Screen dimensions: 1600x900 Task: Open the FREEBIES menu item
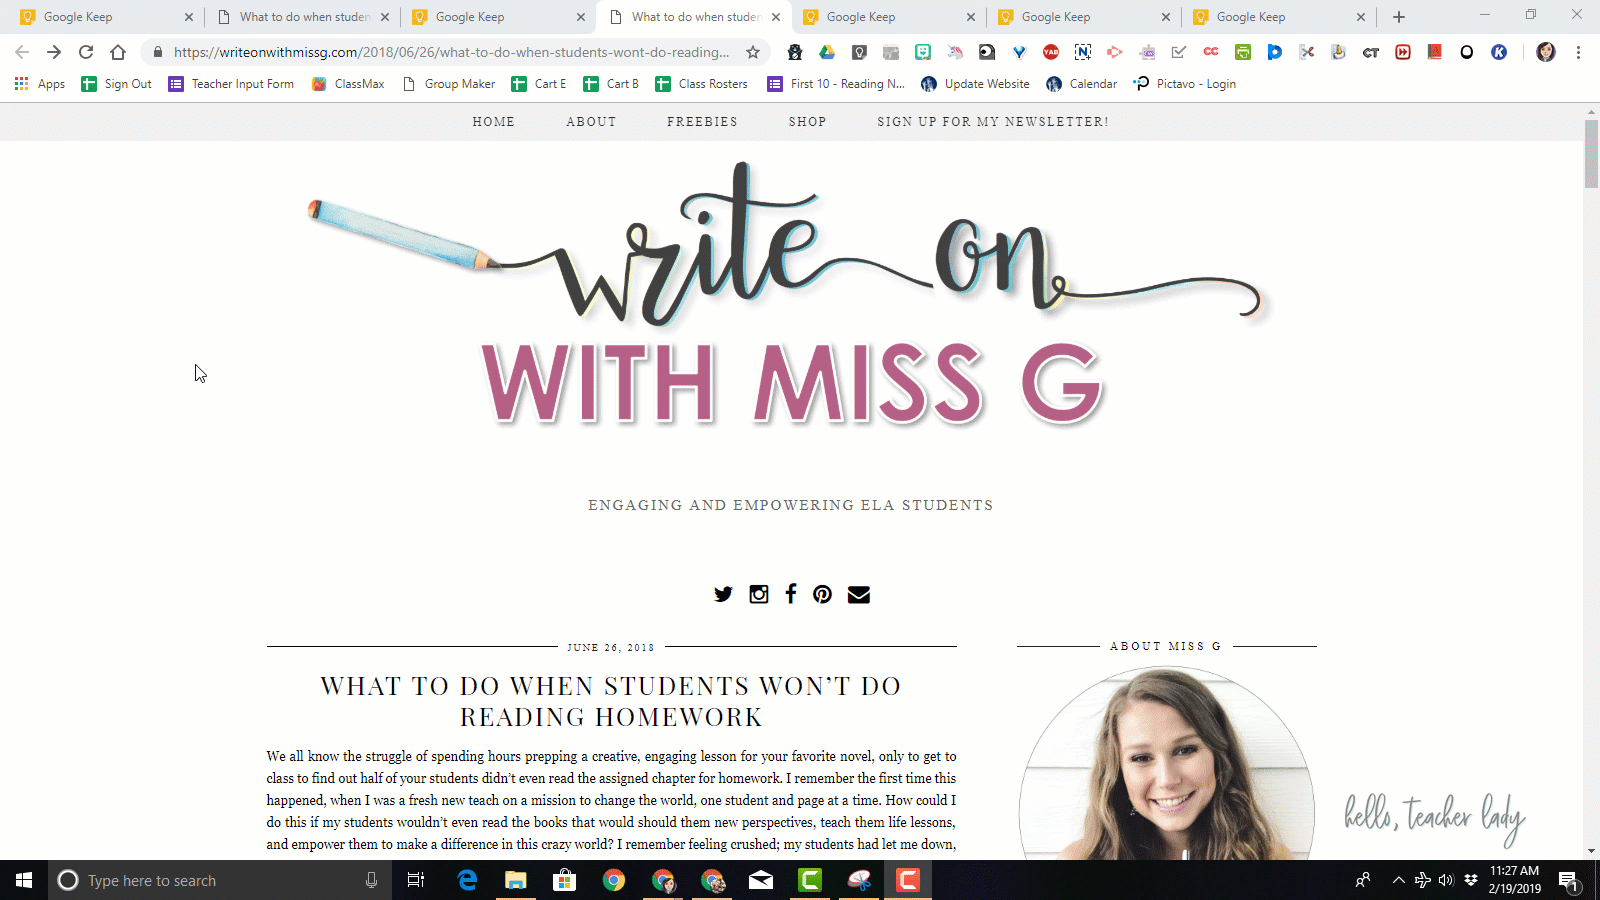702,122
